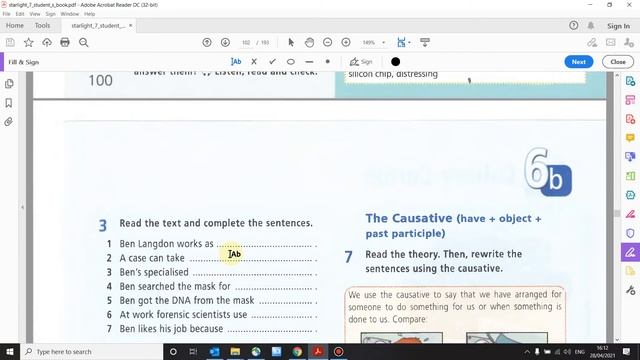Click the page number input field

pos(246,42)
